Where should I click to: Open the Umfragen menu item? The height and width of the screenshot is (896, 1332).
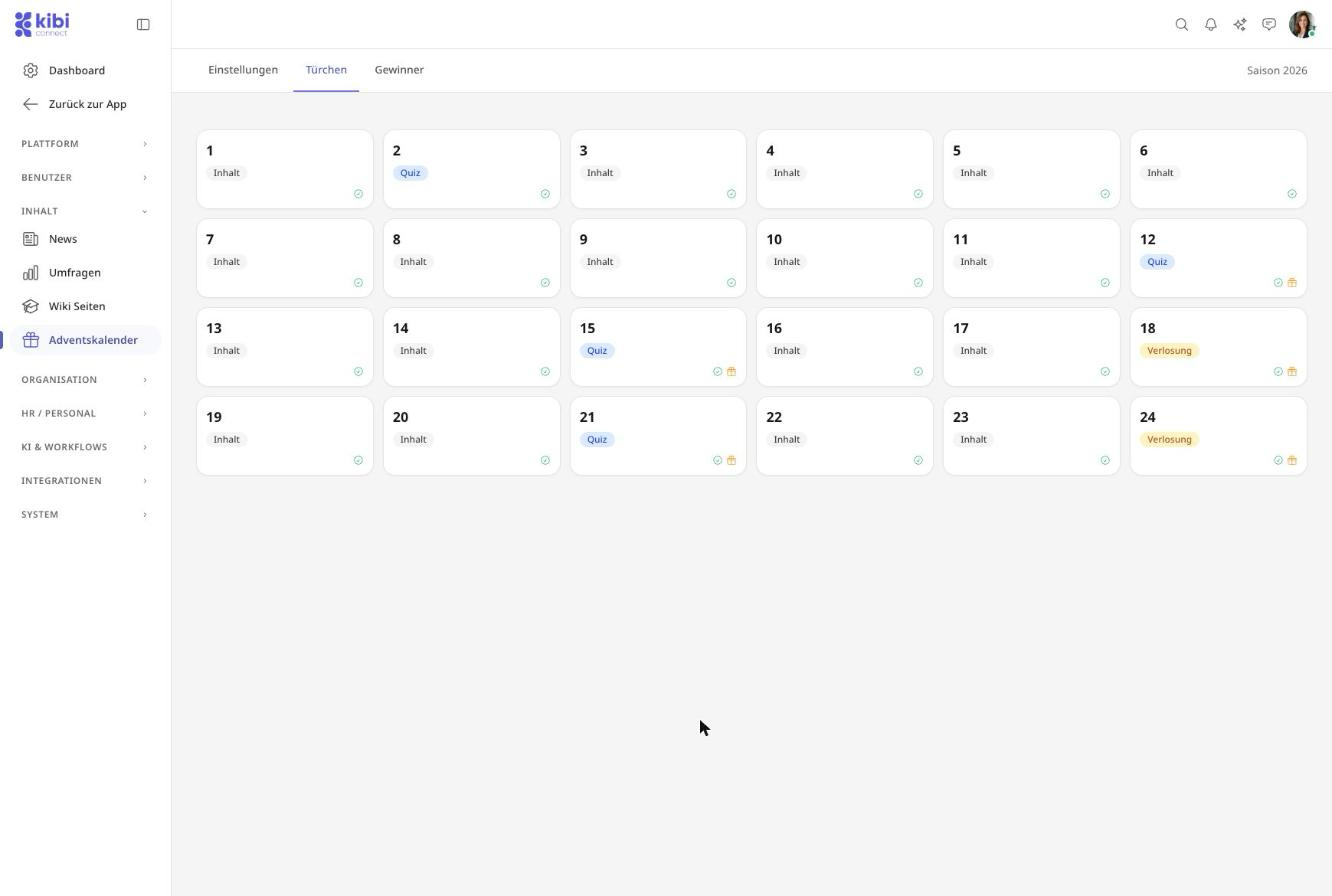click(86, 273)
